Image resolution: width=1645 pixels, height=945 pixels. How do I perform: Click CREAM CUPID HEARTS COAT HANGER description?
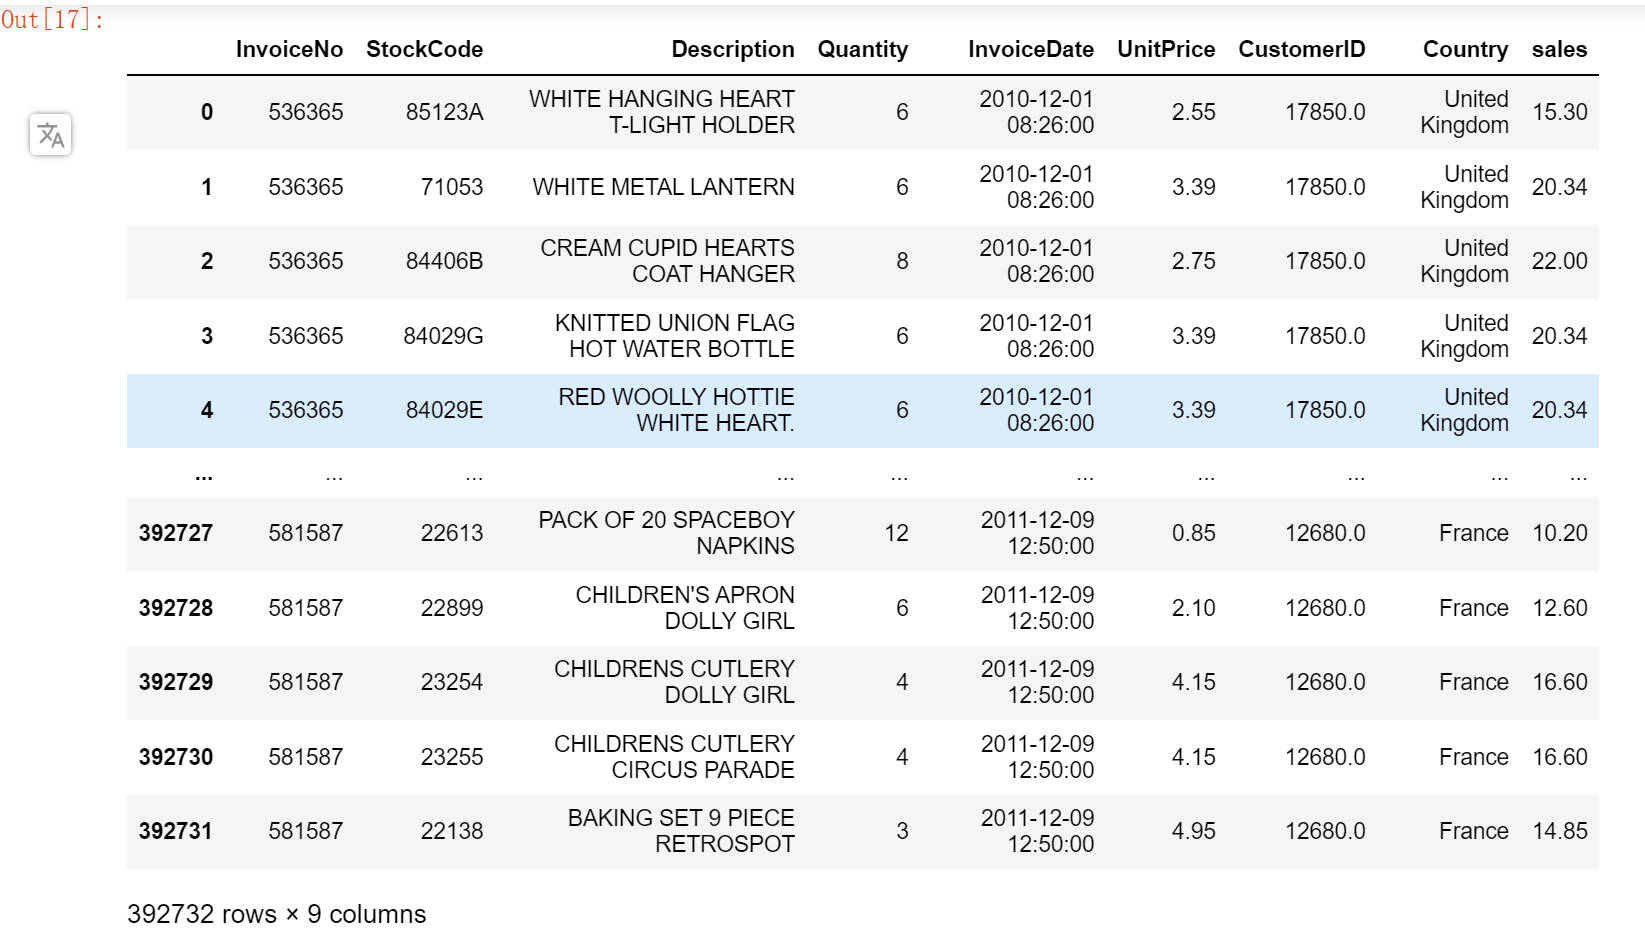coord(668,261)
